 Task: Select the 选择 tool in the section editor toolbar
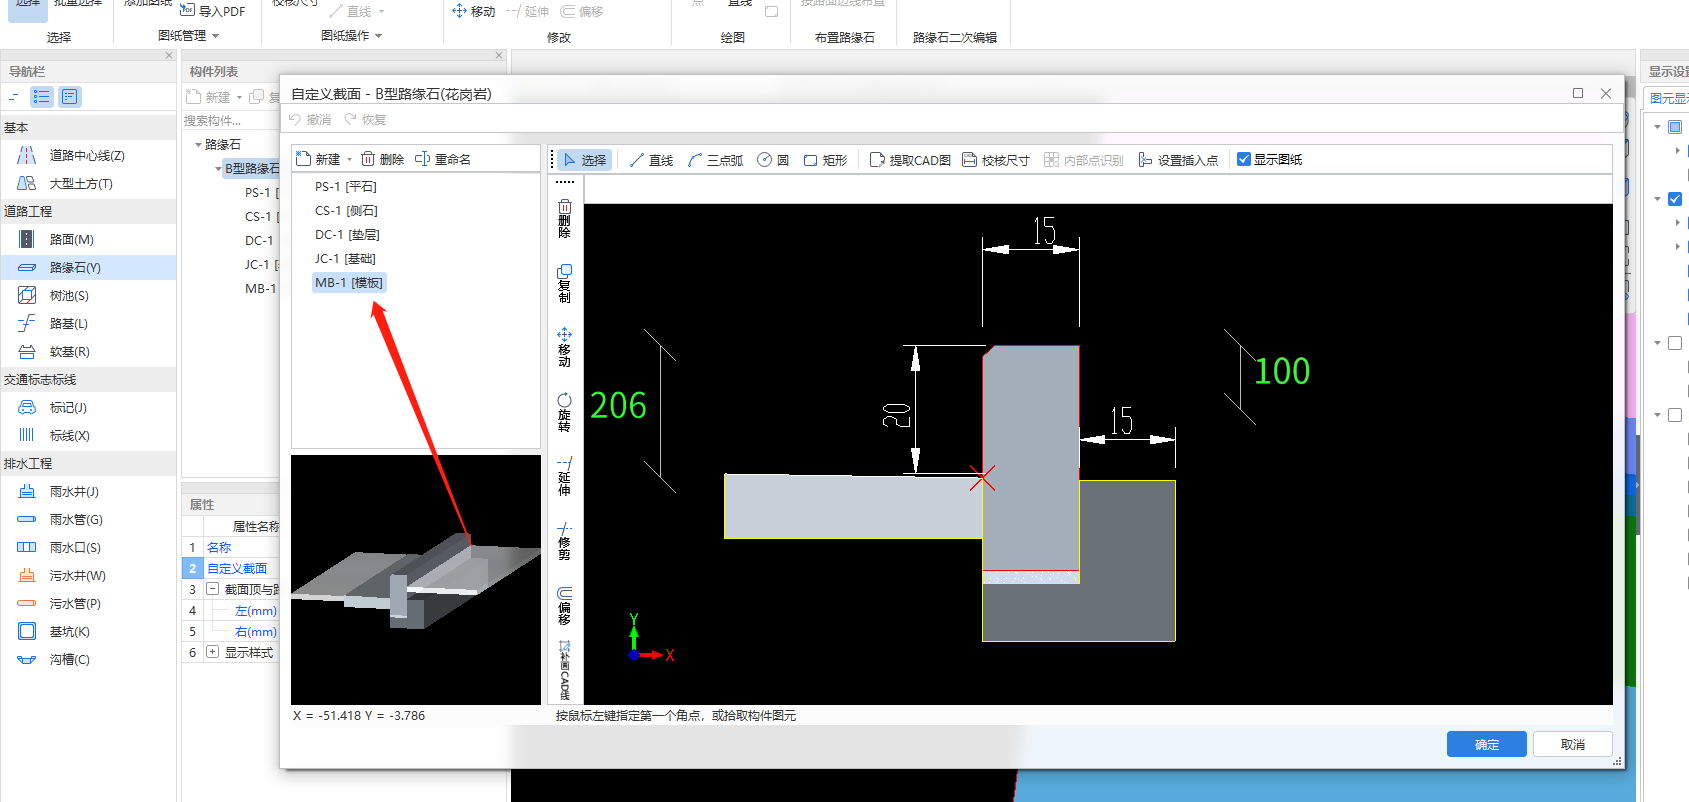[584, 160]
